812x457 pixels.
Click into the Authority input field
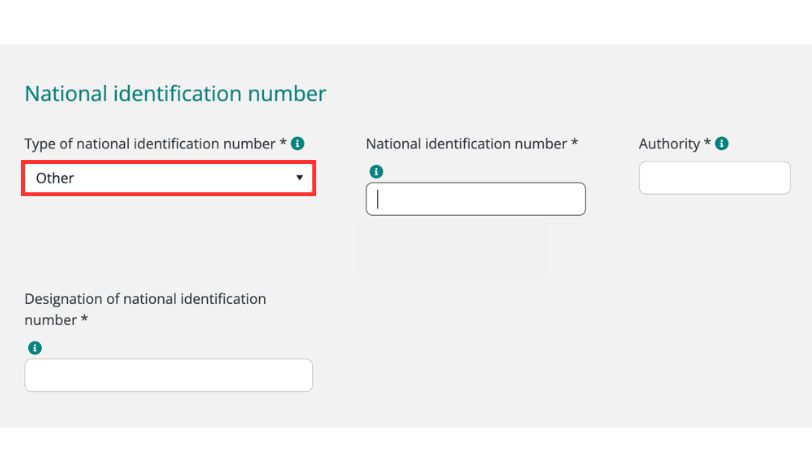pyautogui.click(x=714, y=178)
